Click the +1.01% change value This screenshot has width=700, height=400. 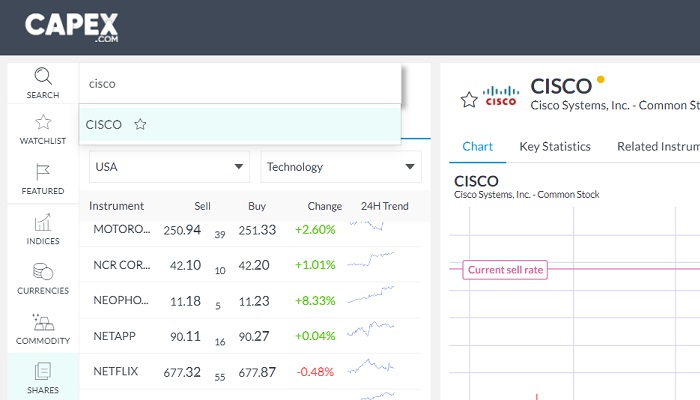click(x=315, y=265)
